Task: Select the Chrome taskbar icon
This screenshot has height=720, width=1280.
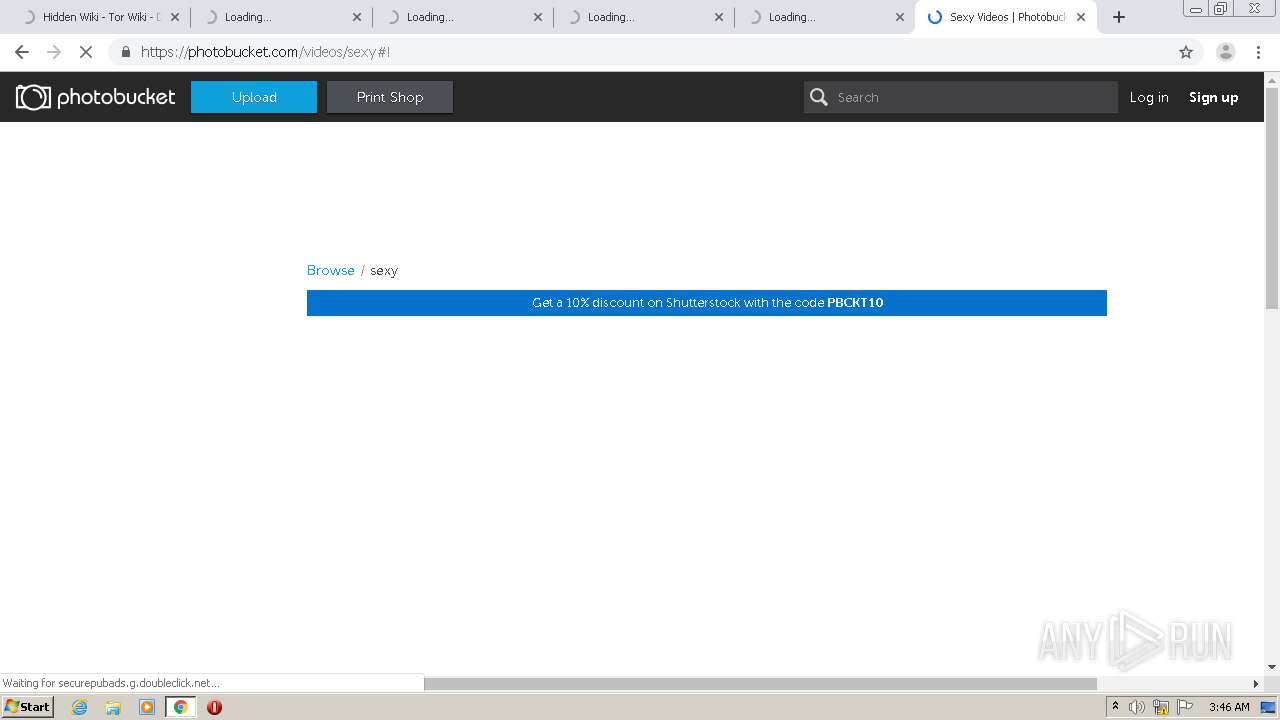Action: tap(180, 707)
